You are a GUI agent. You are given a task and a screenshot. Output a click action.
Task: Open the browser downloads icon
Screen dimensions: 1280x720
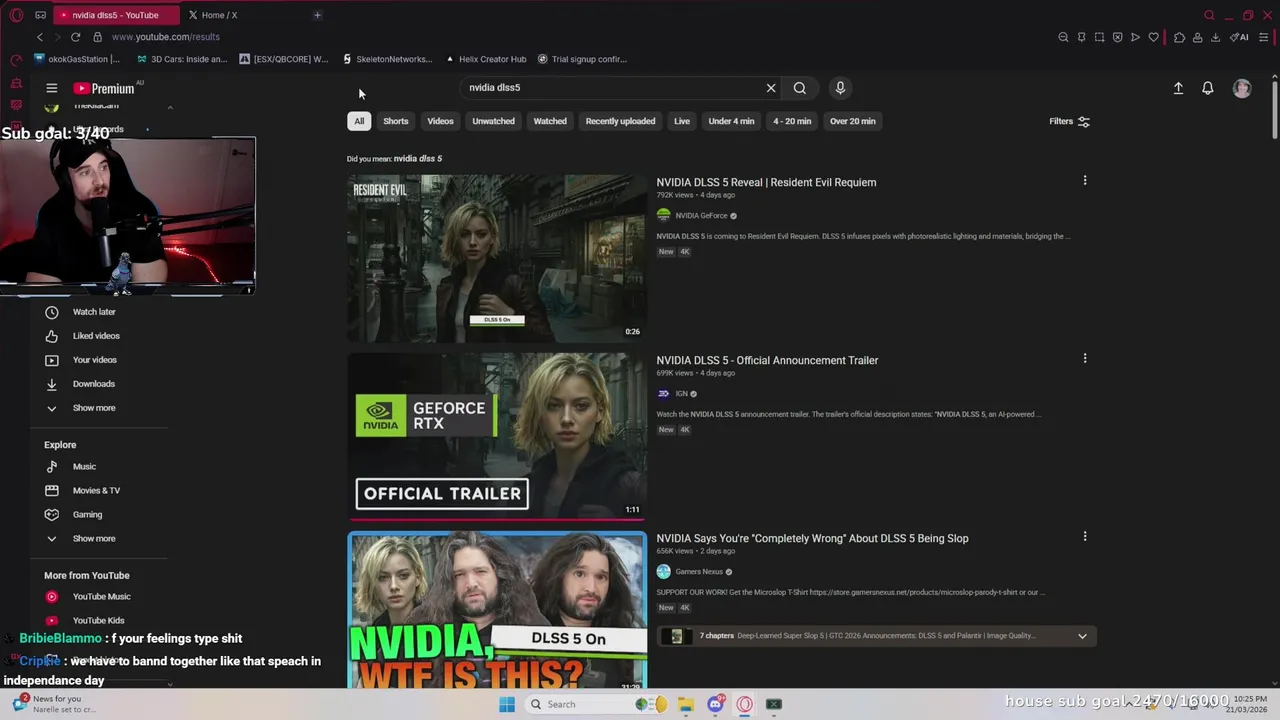click(x=1215, y=37)
